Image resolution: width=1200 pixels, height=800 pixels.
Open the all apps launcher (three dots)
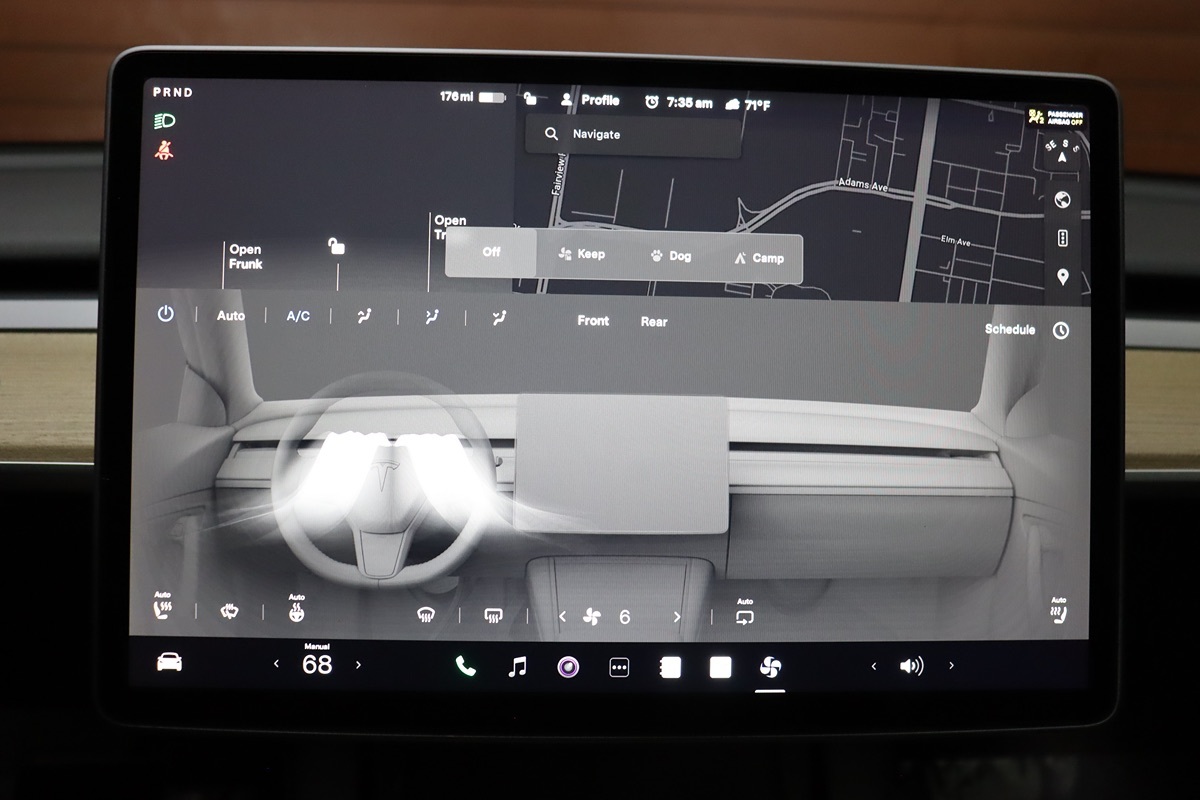[619, 668]
